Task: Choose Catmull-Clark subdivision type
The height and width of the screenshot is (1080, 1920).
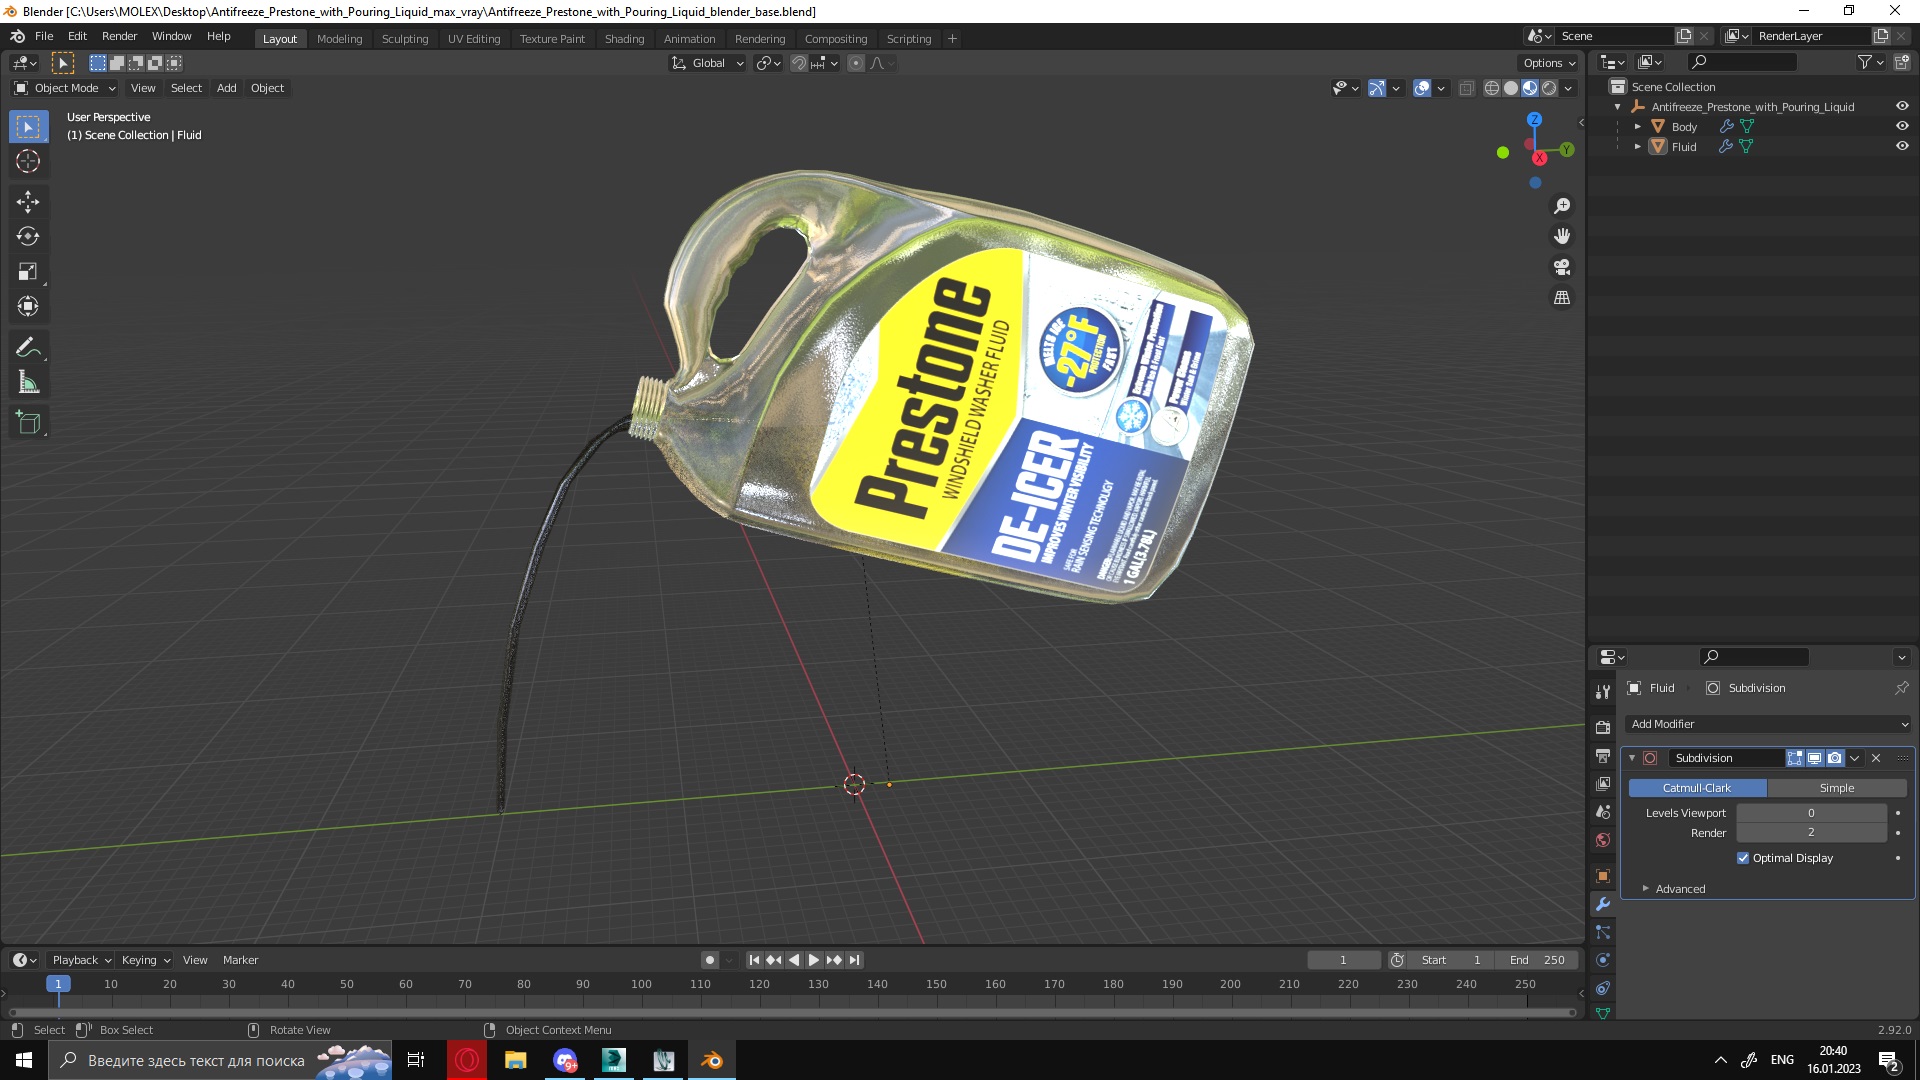Action: (1697, 788)
